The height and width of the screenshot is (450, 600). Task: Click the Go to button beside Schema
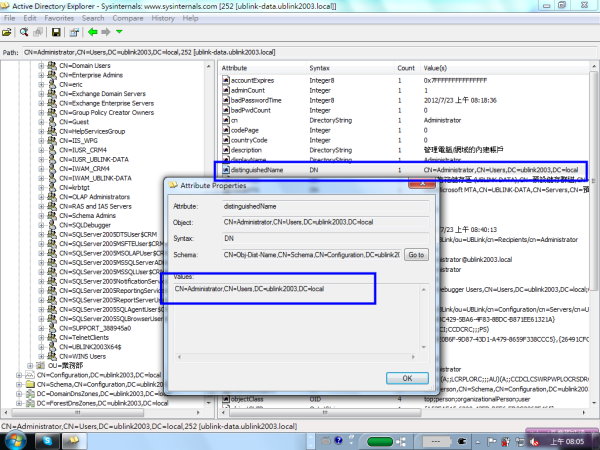tap(416, 255)
